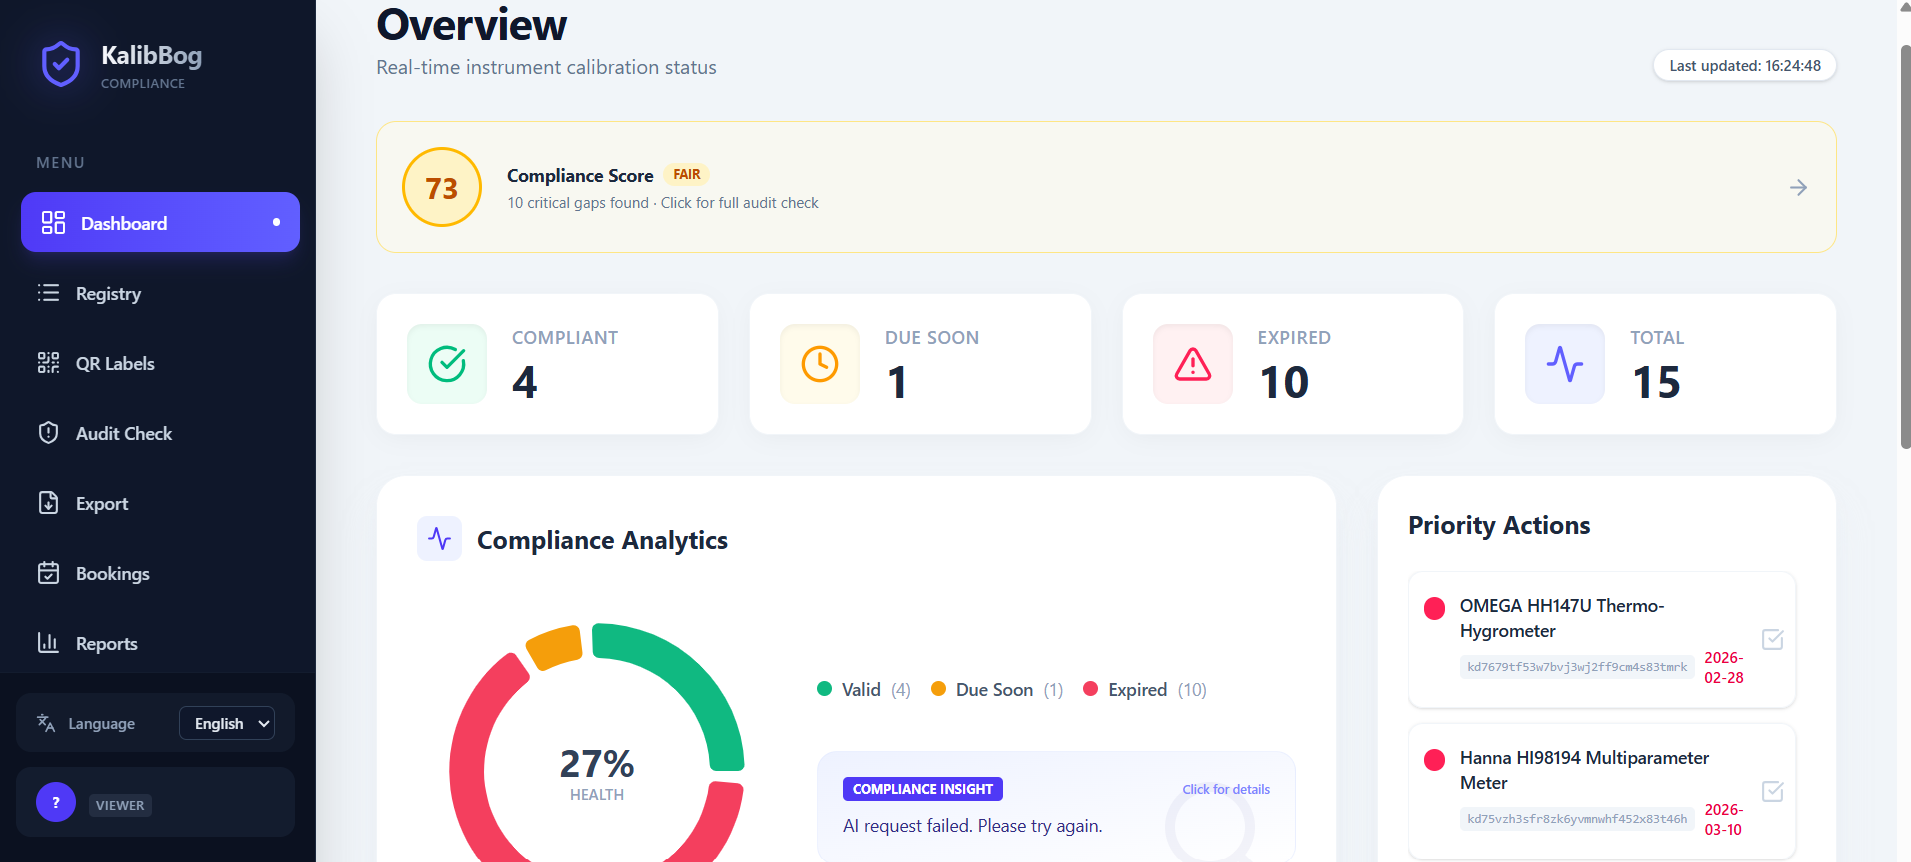
Task: Select Export from the sidebar menu
Action: point(160,503)
